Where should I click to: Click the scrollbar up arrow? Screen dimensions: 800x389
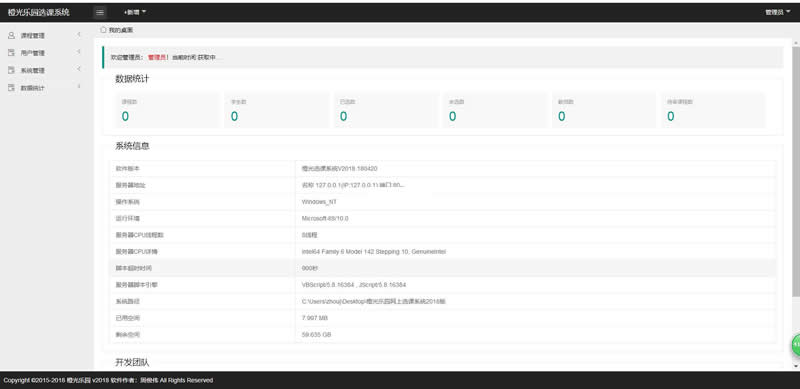point(796,42)
